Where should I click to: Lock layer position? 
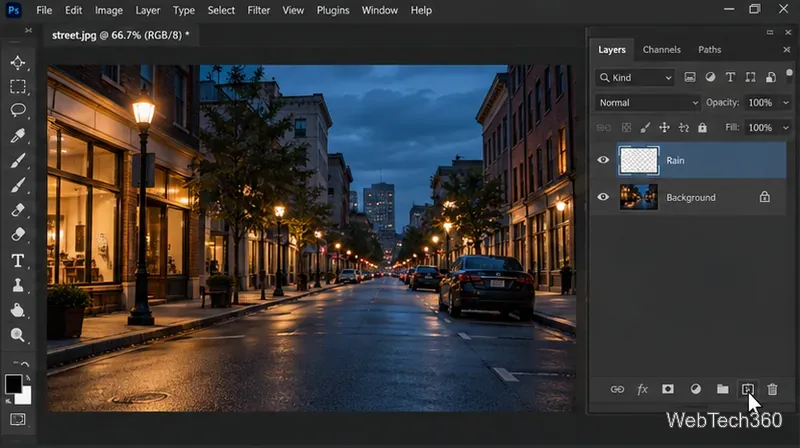[x=664, y=128]
